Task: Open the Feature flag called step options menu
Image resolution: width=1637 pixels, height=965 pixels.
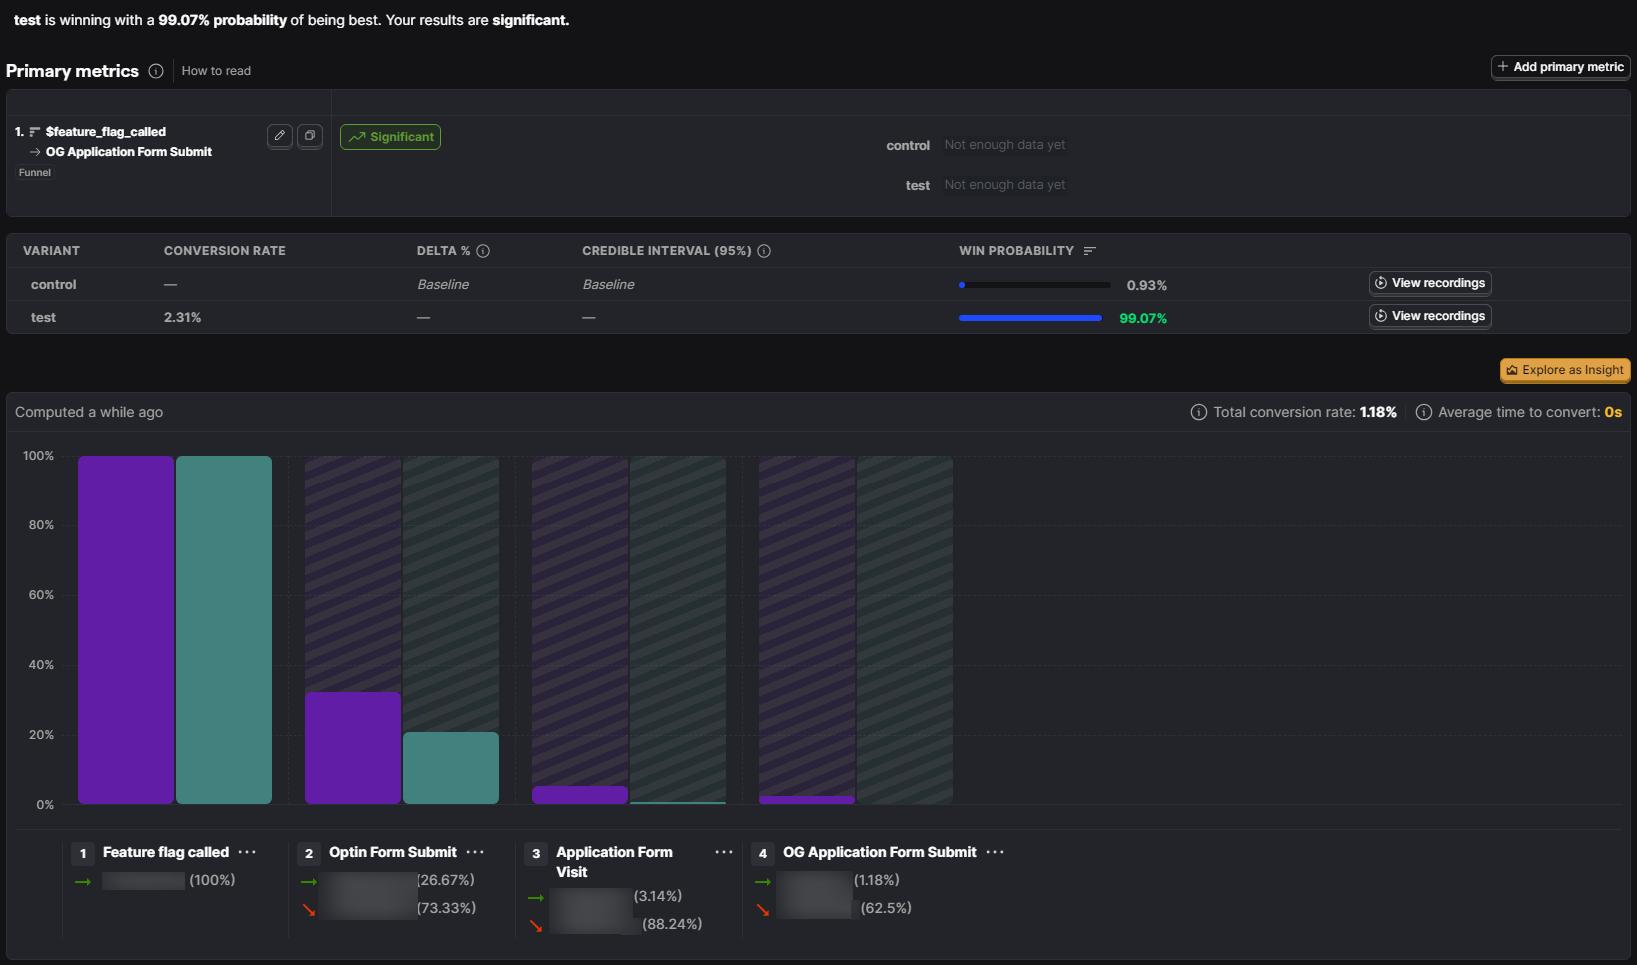Action: (247, 852)
